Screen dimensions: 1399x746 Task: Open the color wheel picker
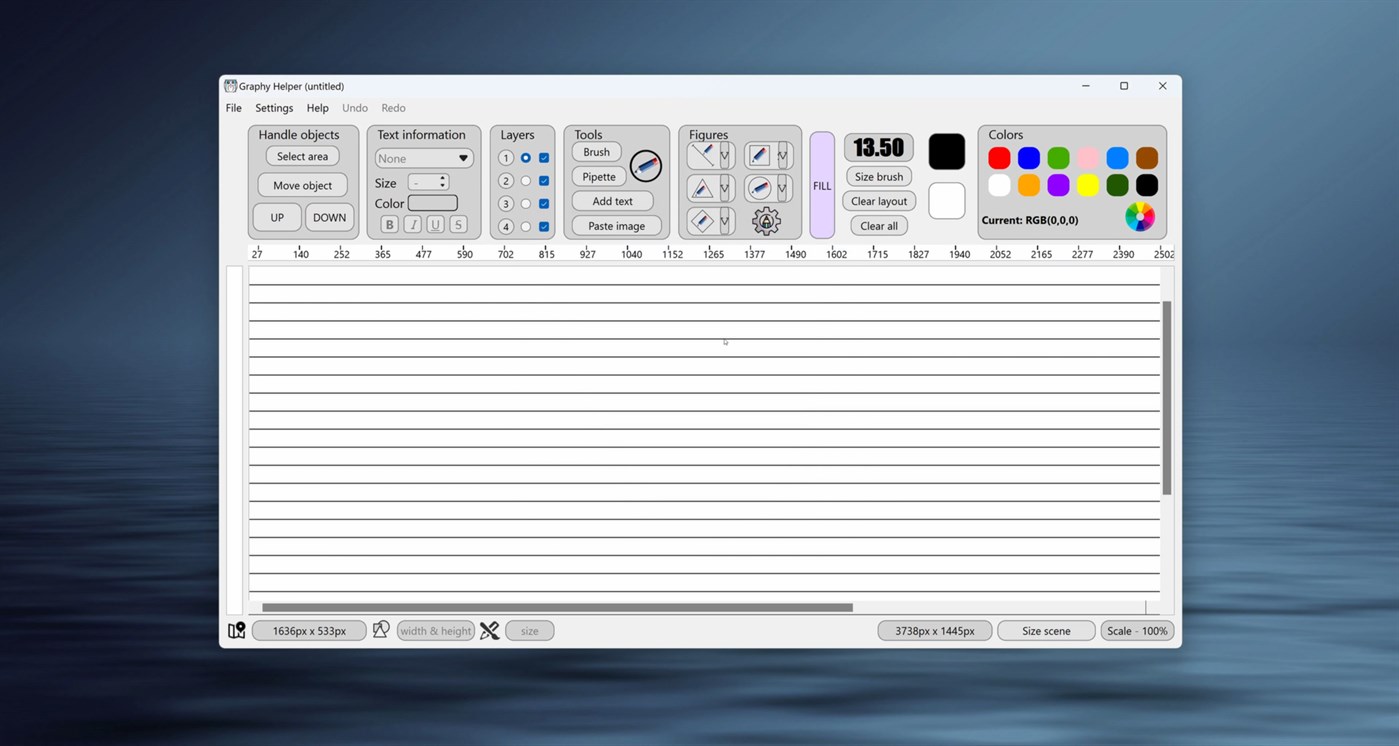click(1139, 216)
